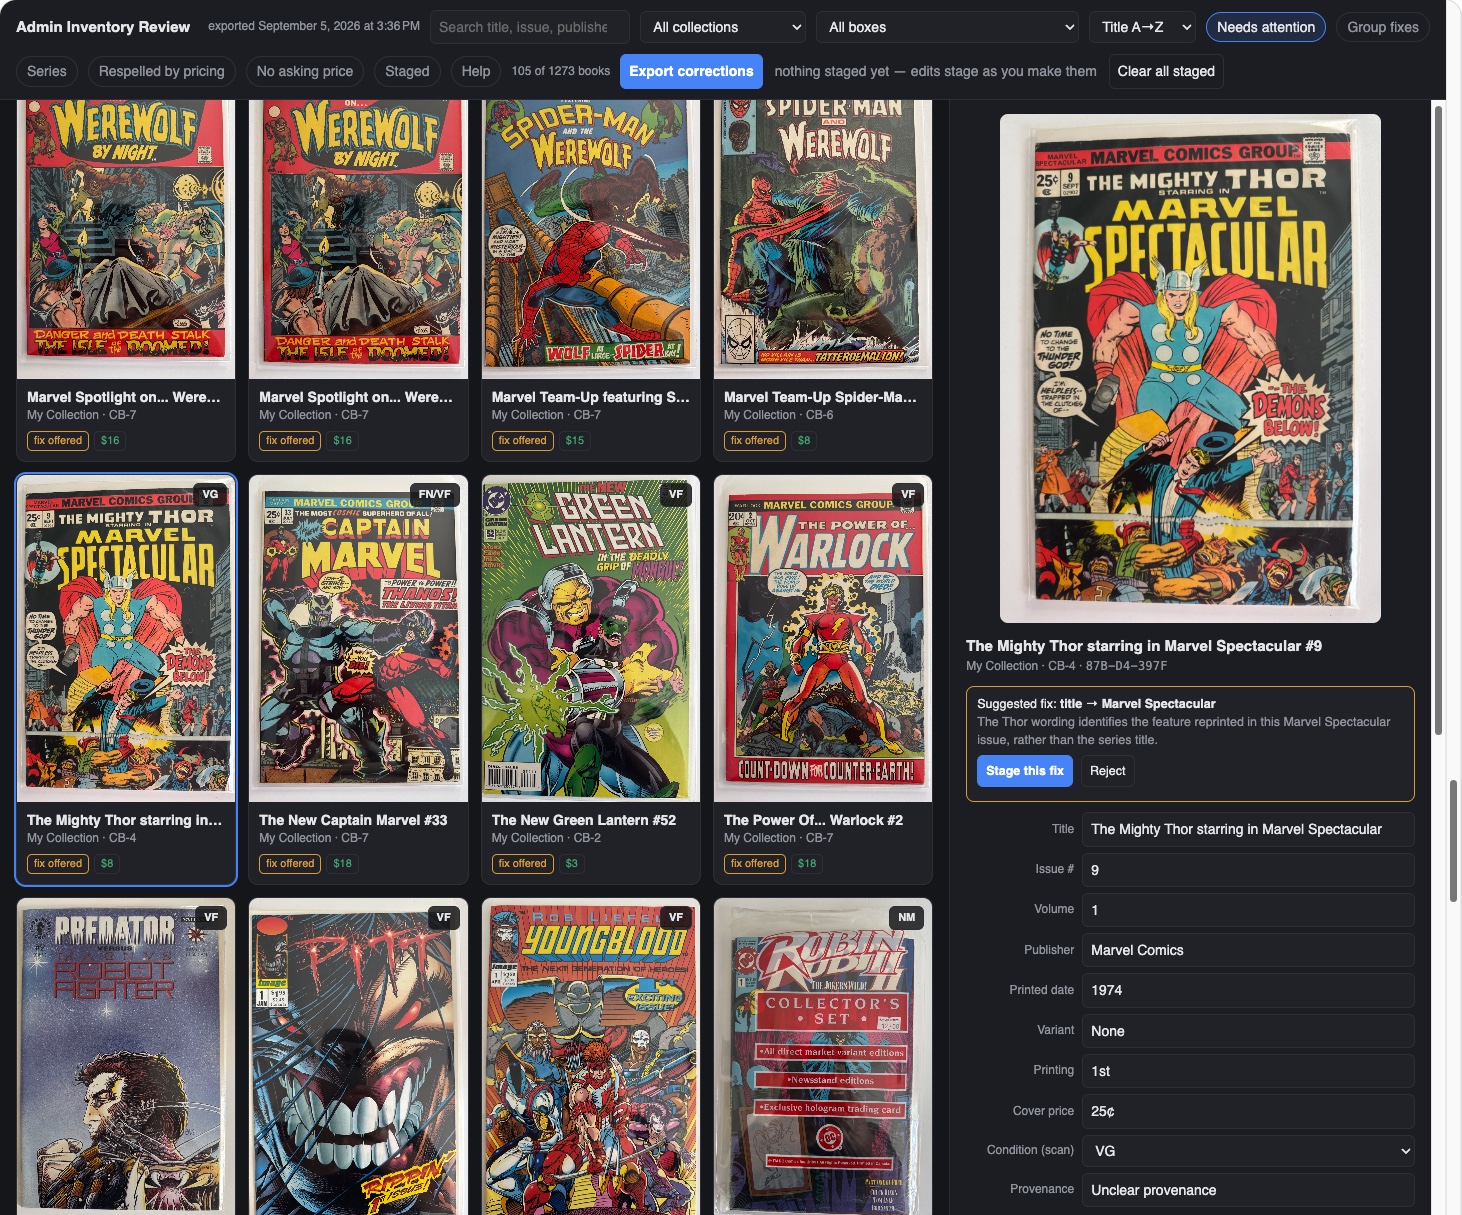Screen dimensions: 1462x1215
Task: Edit the Volume field
Action: pyautogui.click(x=1248, y=910)
